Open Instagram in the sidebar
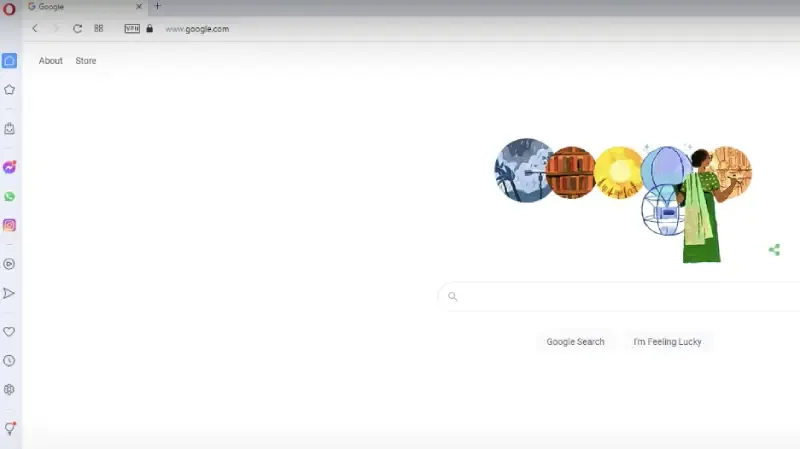800x449 pixels. pos(9,225)
